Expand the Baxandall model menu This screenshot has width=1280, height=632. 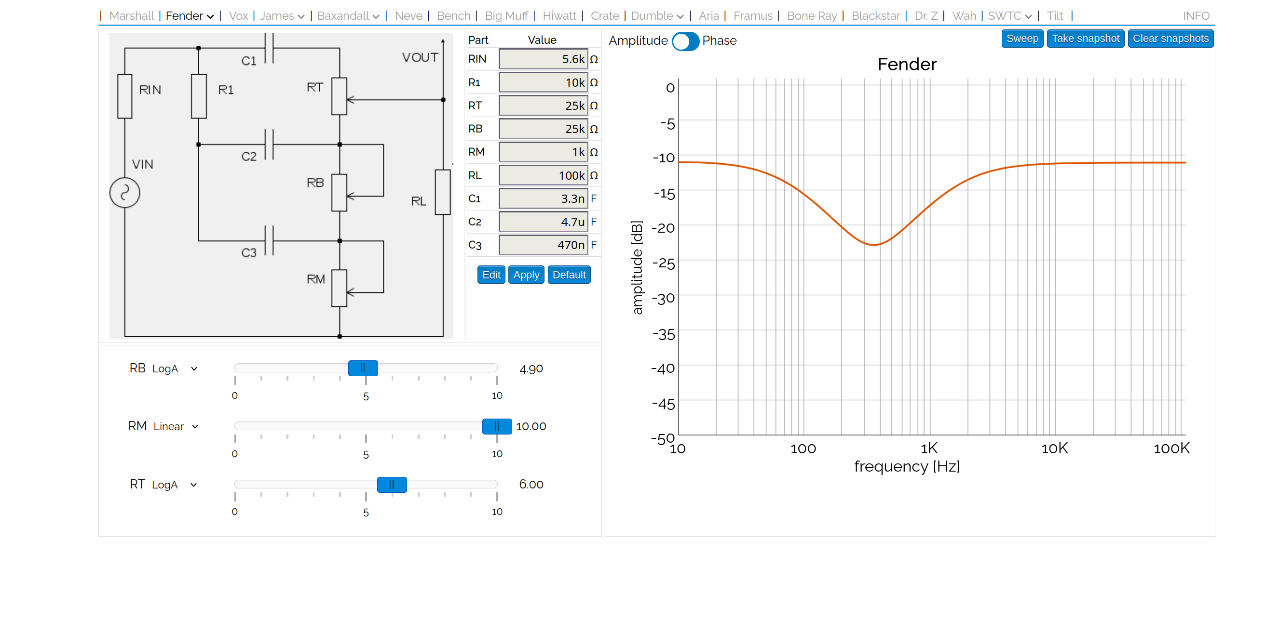[x=348, y=16]
